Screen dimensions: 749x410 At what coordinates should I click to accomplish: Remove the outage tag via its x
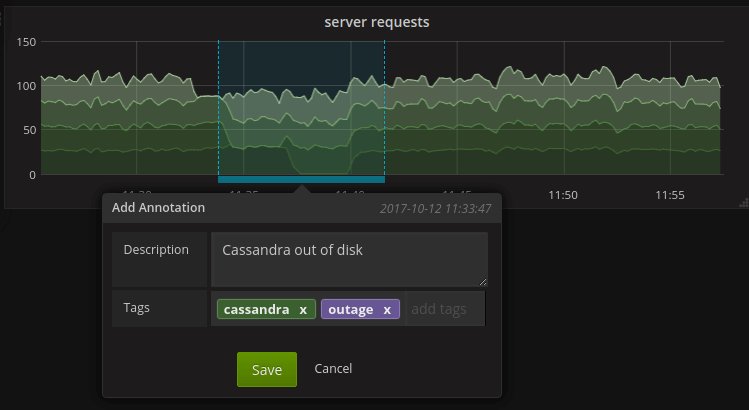387,310
